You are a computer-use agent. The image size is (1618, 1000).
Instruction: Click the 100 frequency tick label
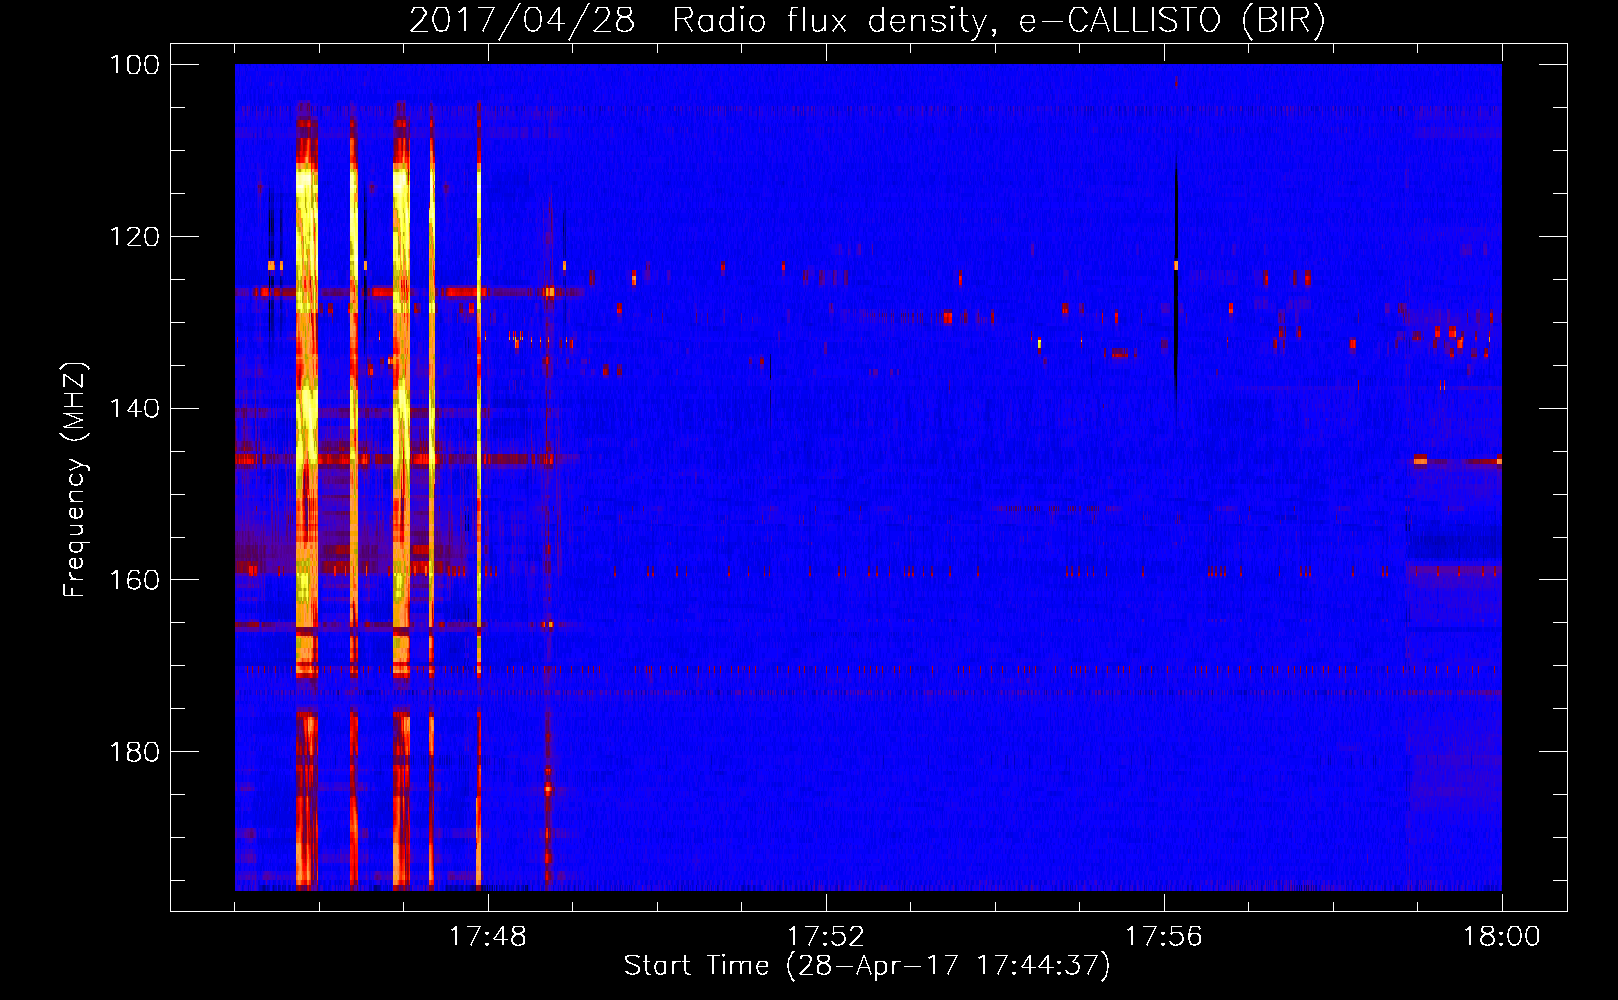[x=134, y=65]
